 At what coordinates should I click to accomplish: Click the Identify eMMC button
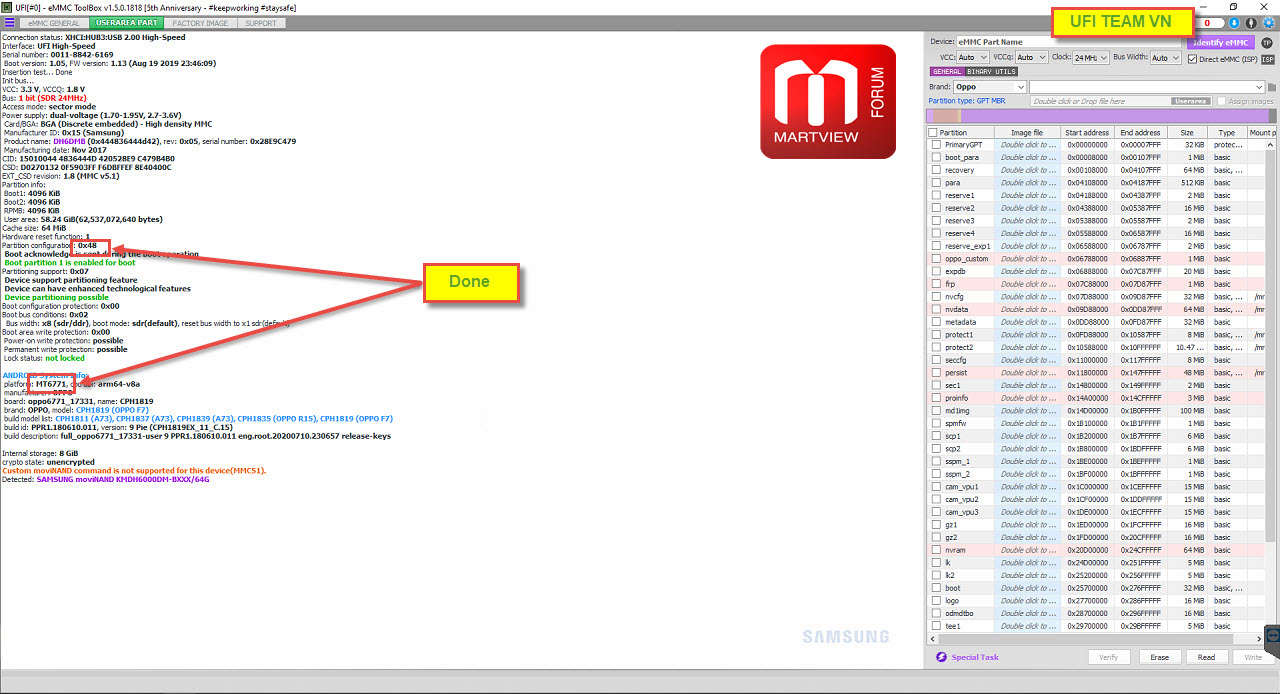pyautogui.click(x=1220, y=42)
